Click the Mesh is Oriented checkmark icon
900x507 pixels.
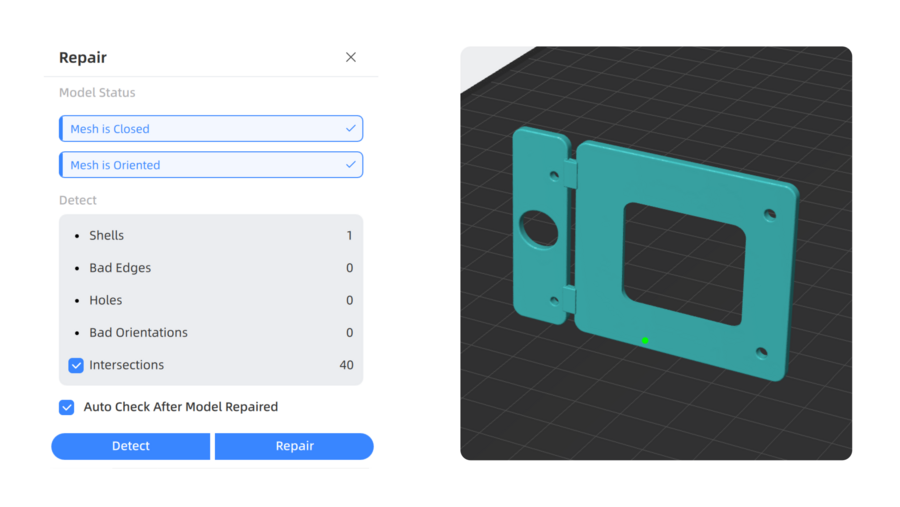351,165
